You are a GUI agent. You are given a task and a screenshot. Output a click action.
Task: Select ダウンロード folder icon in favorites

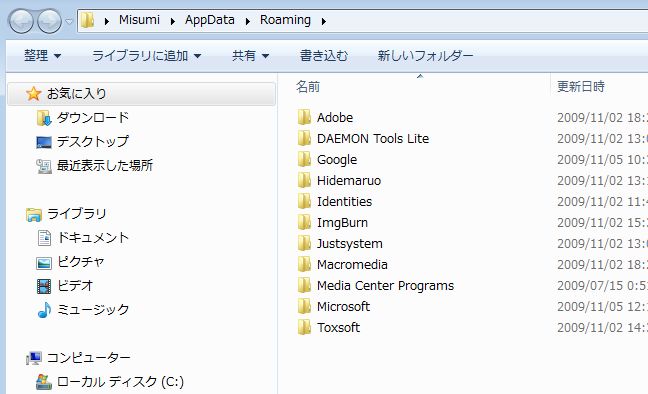click(x=44, y=118)
